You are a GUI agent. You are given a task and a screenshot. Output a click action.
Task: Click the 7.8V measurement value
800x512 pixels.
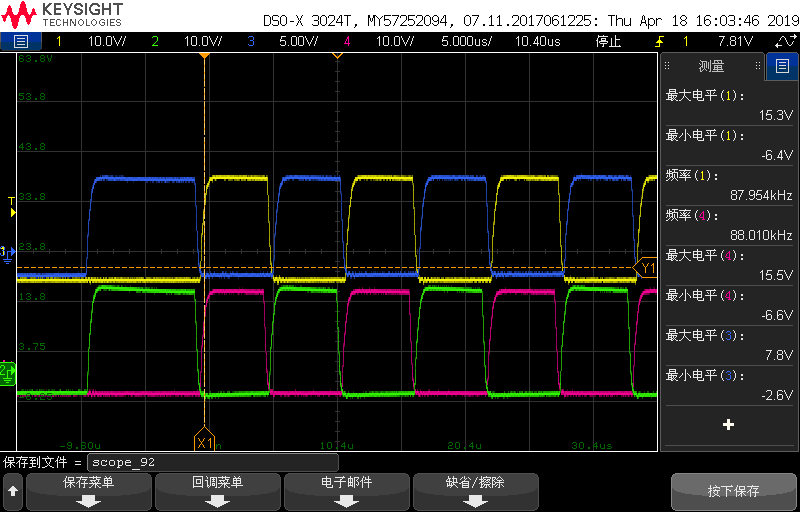[x=780, y=355]
